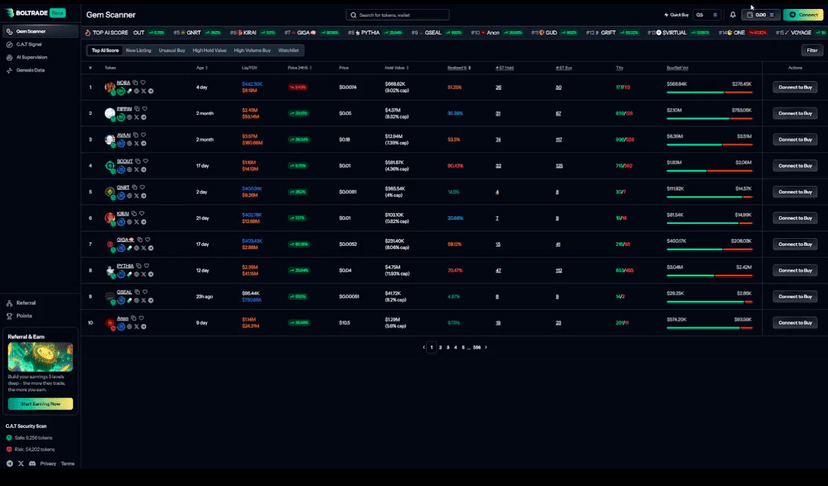Viewport: 828px width, 486px height.
Task: Open the X (Twitter) icon in sidebar footer
Action: click(x=21, y=464)
